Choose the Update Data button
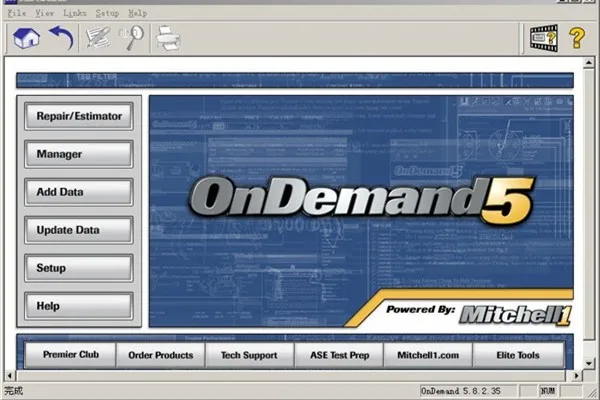This screenshot has width=600, height=400. pyautogui.click(x=79, y=230)
